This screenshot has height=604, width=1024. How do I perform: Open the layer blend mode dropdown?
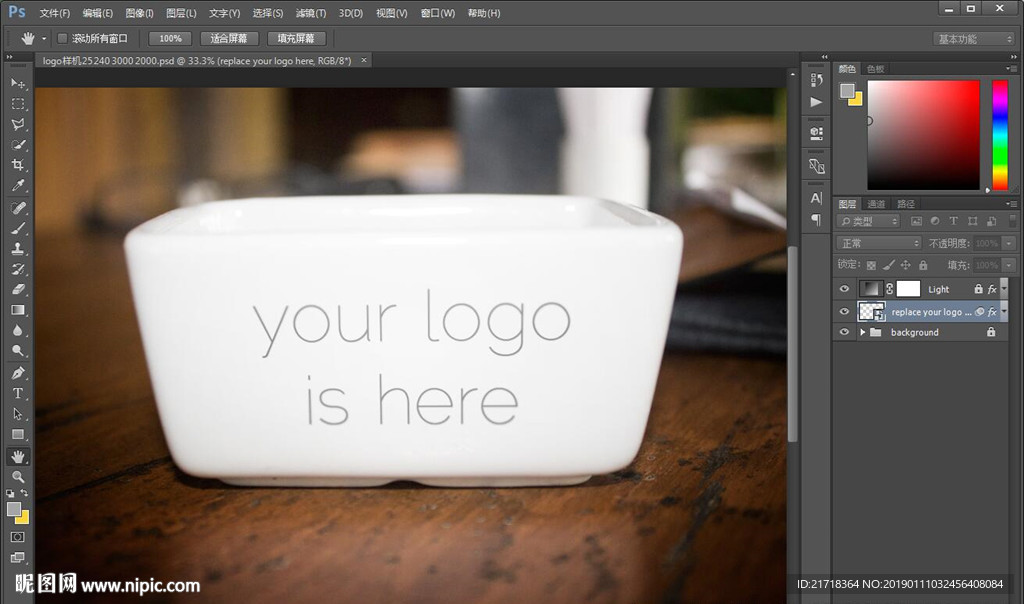point(878,243)
